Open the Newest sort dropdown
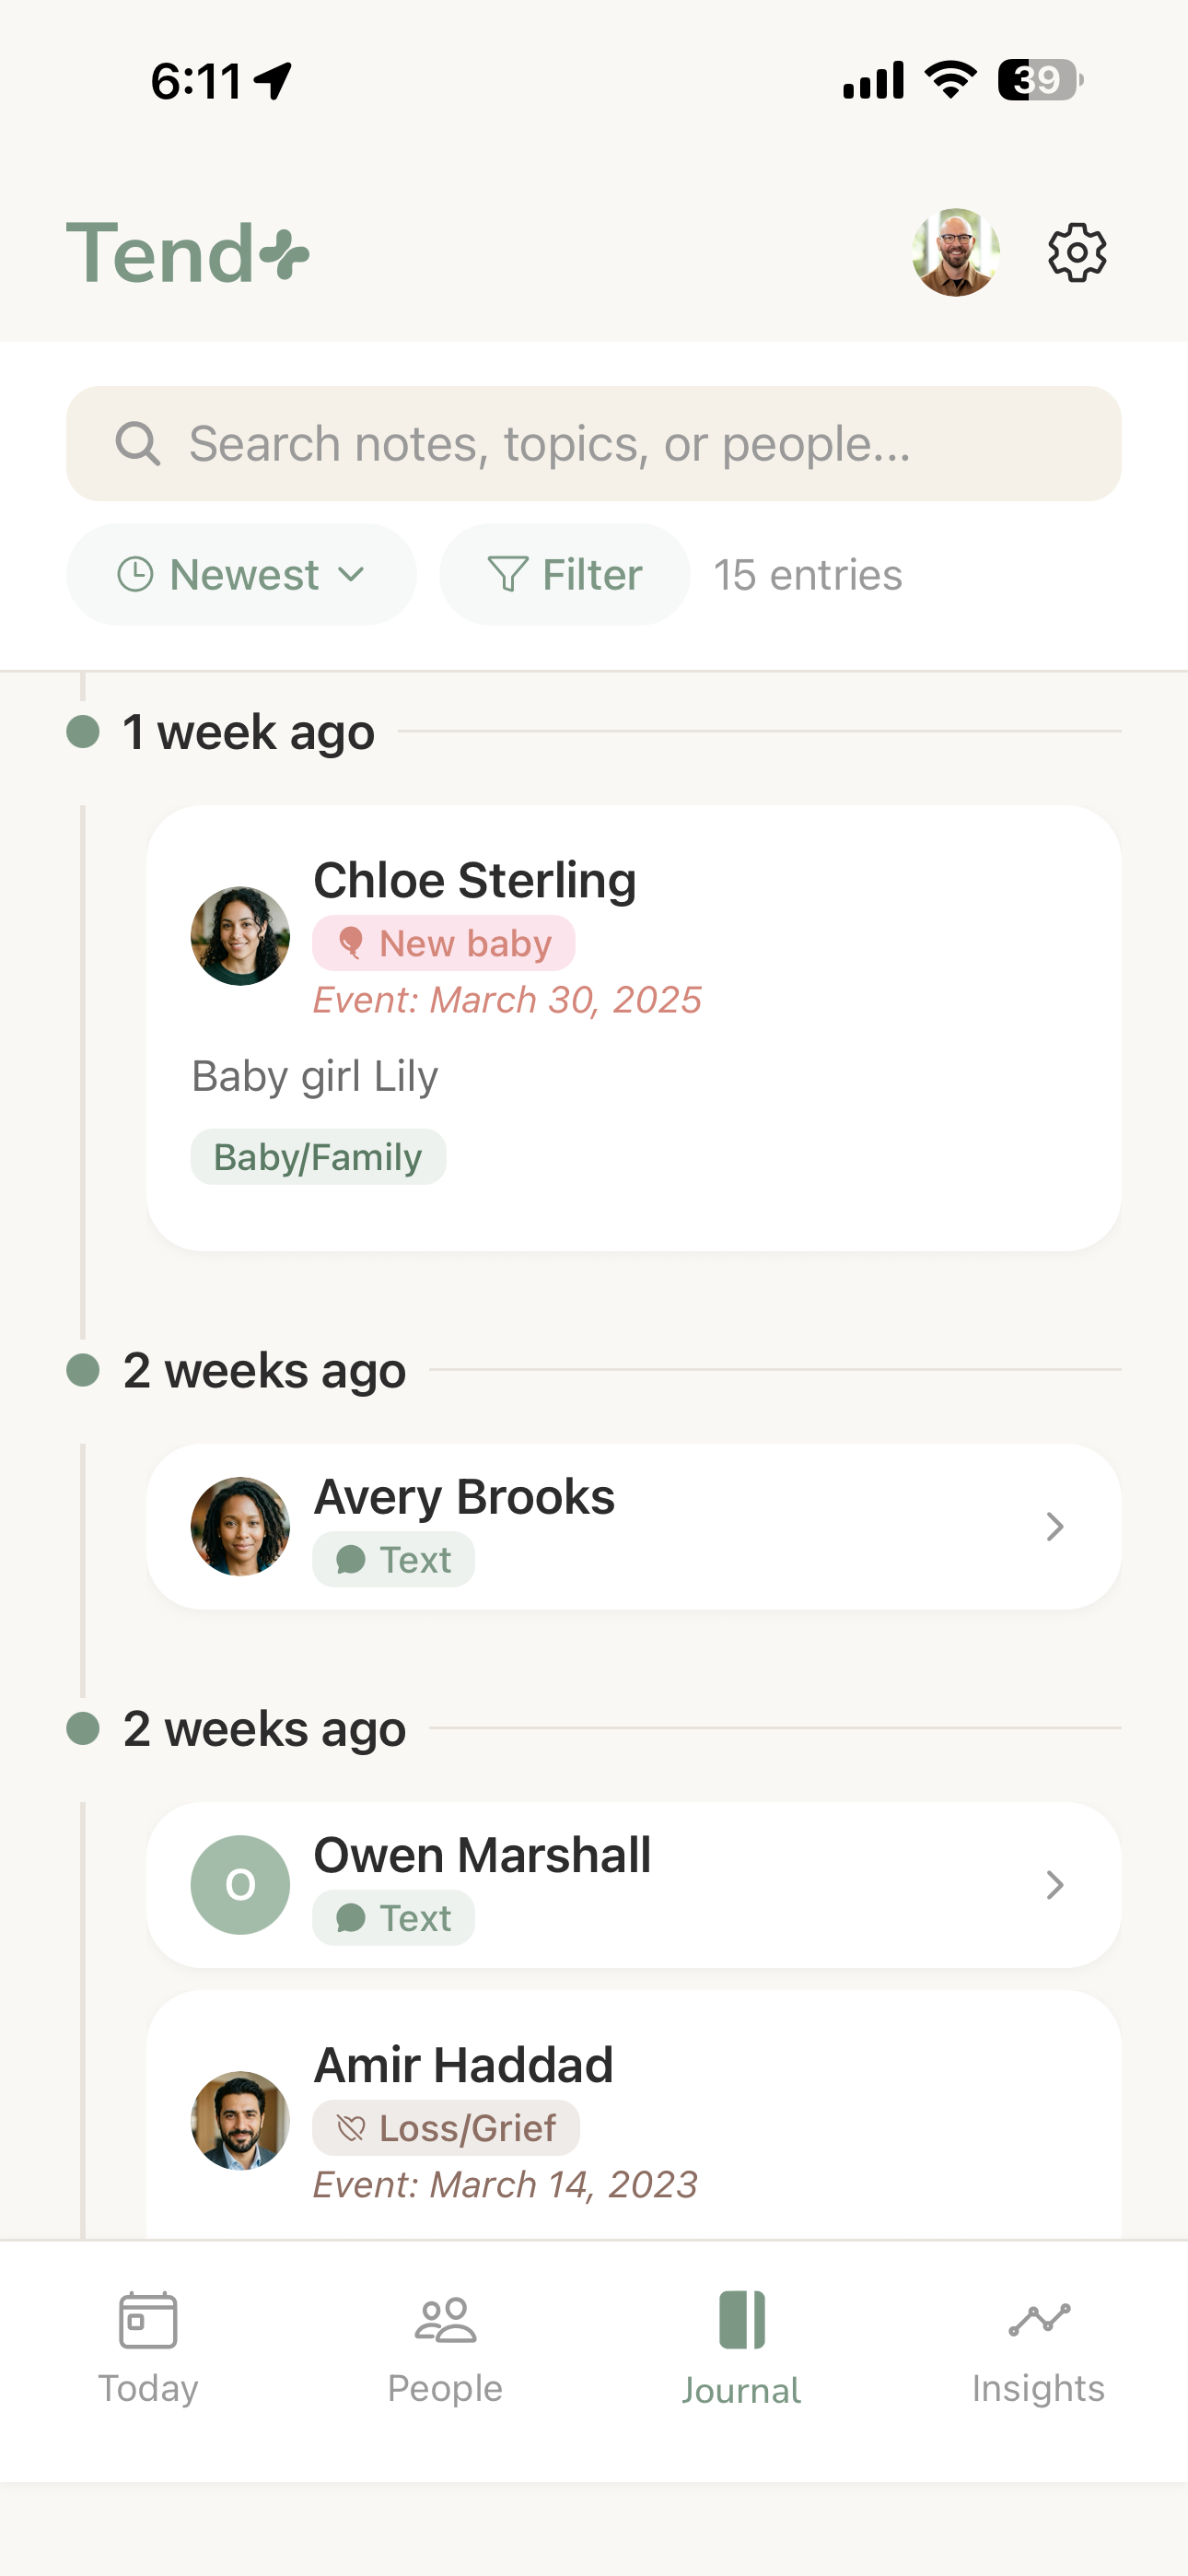 (241, 575)
